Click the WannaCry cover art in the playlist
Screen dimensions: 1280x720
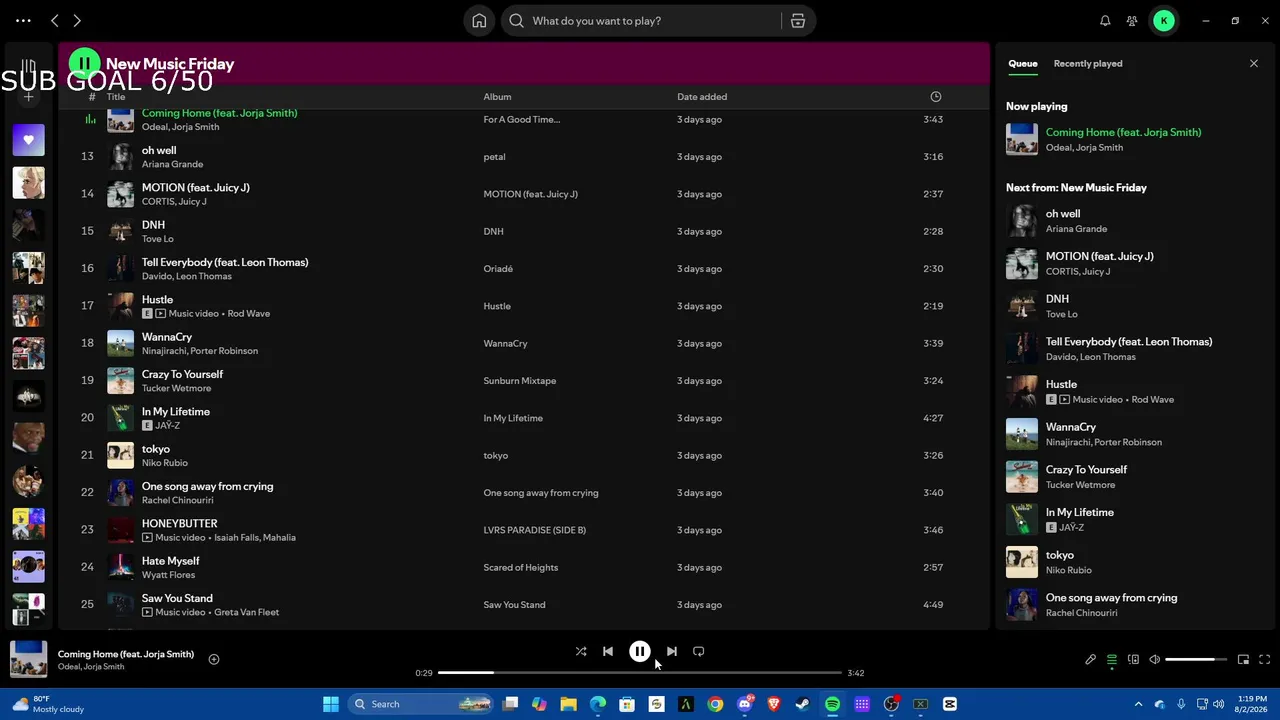click(x=121, y=343)
